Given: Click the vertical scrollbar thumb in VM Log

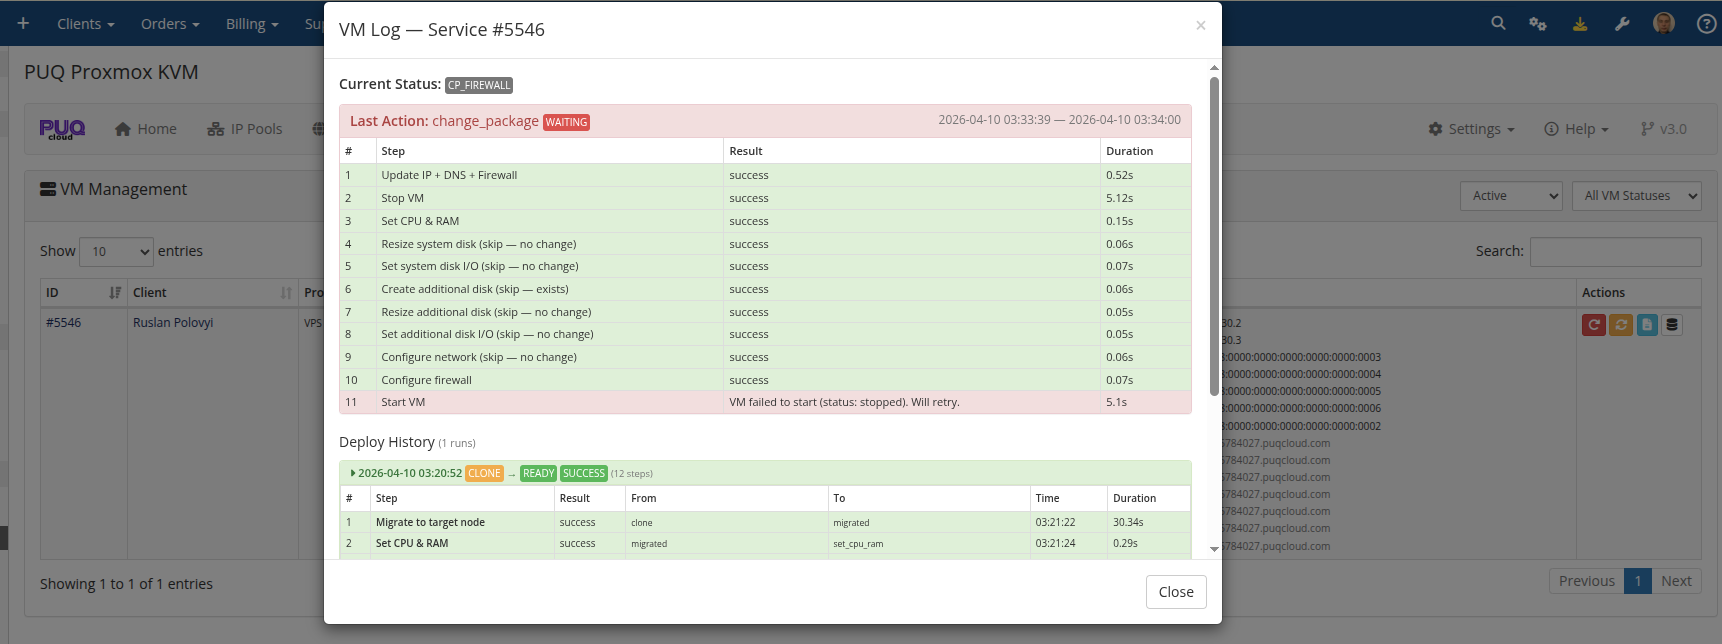Looking at the screenshot, I should pyautogui.click(x=1214, y=236).
